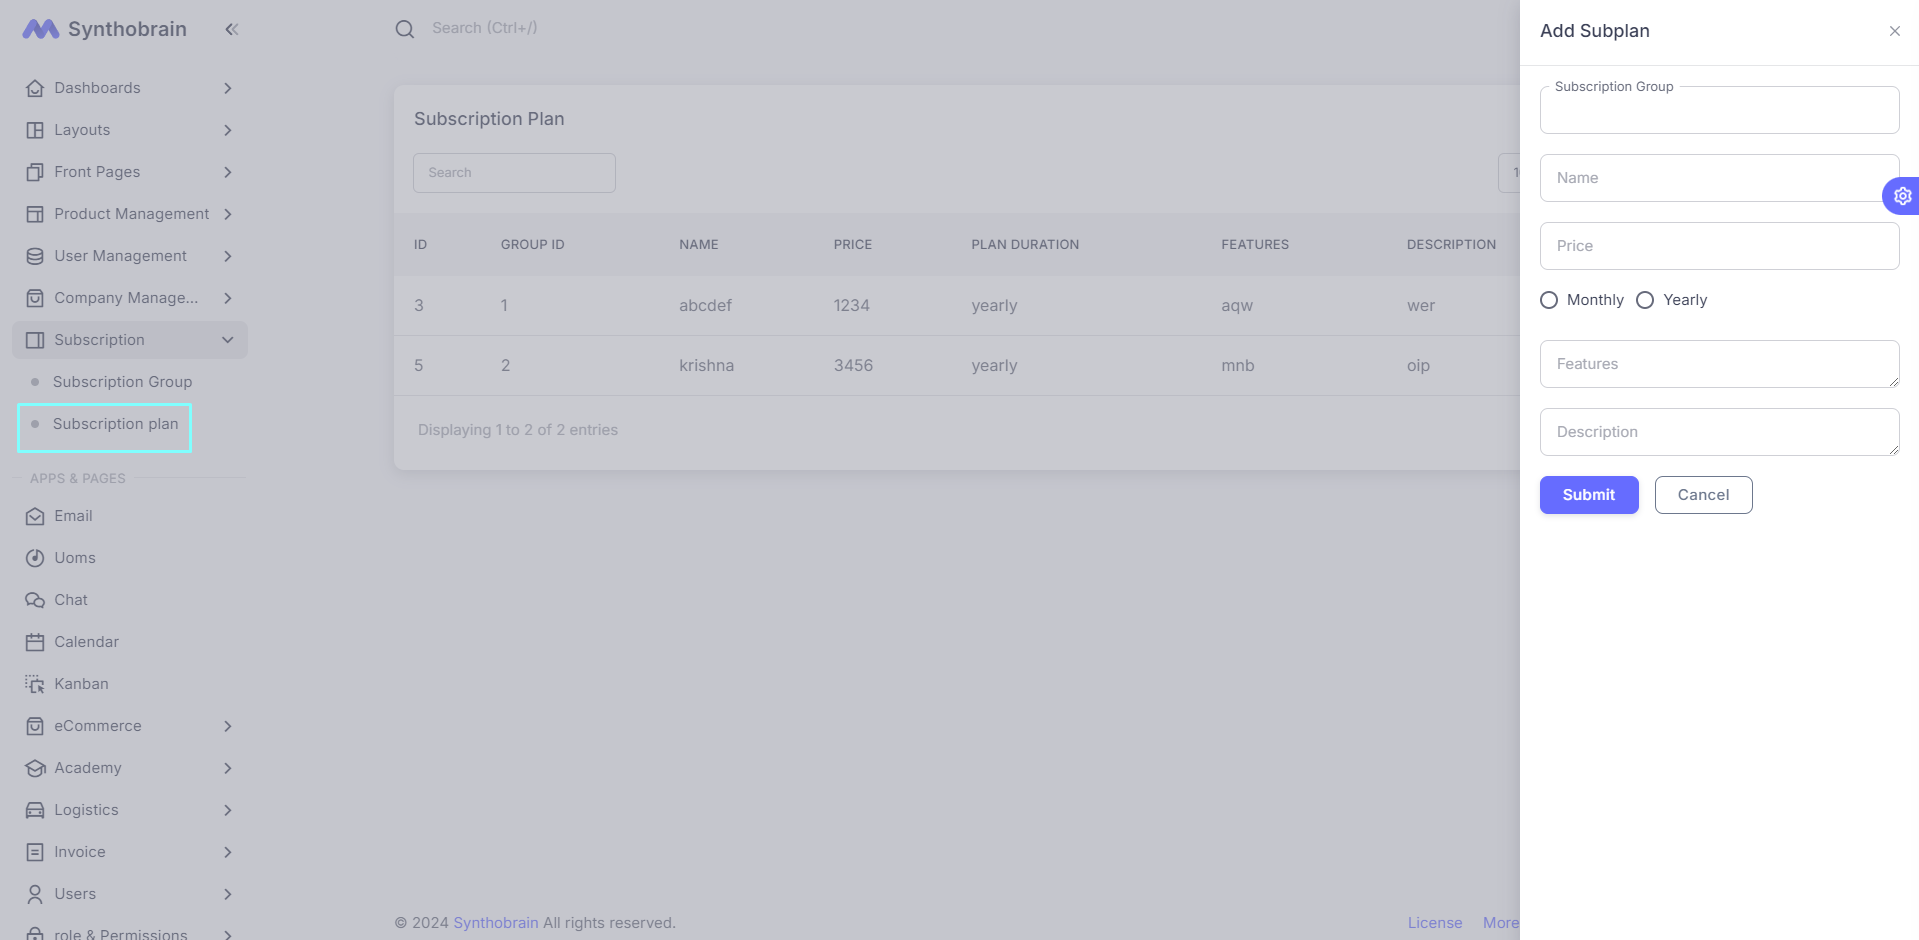Expand the Dashboards menu chevron
Viewport: 1919px width, 940px height.
point(228,88)
